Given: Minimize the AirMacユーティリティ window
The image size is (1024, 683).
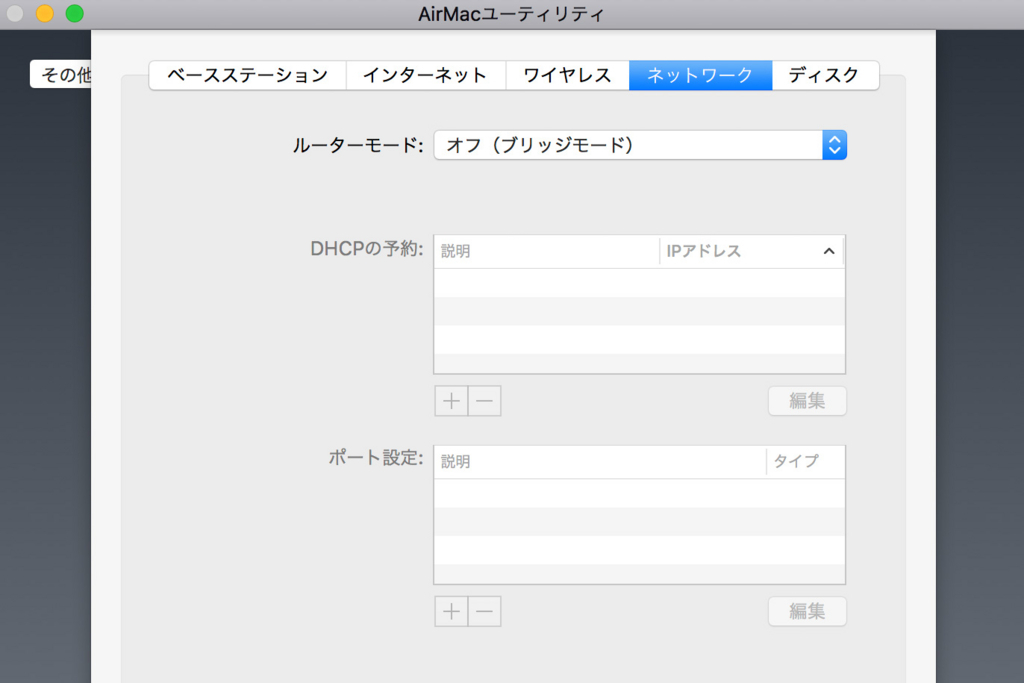Looking at the screenshot, I should click(44, 13).
